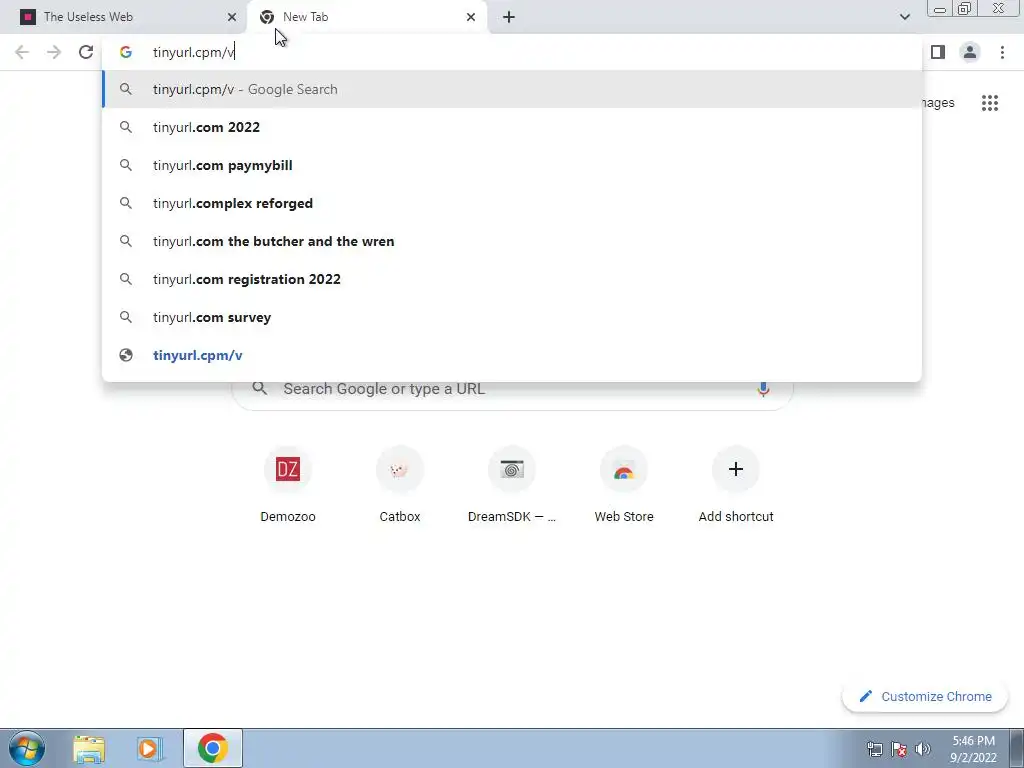Choose tinyurl.cpm/v Google Search suggestion
1024x768 pixels.
512,89
